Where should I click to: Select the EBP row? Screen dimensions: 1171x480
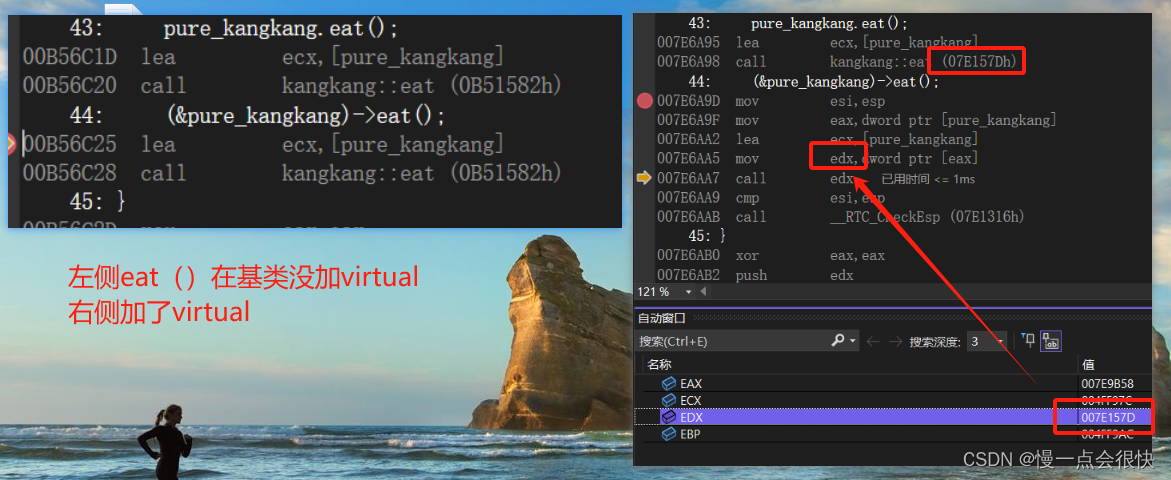click(x=895, y=434)
